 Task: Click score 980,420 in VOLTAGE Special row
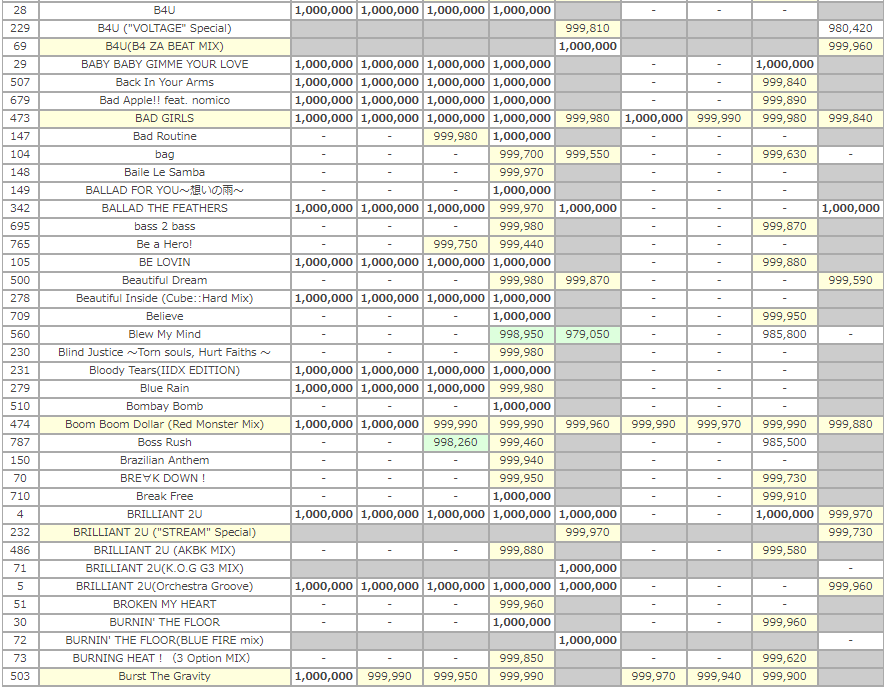(850, 28)
